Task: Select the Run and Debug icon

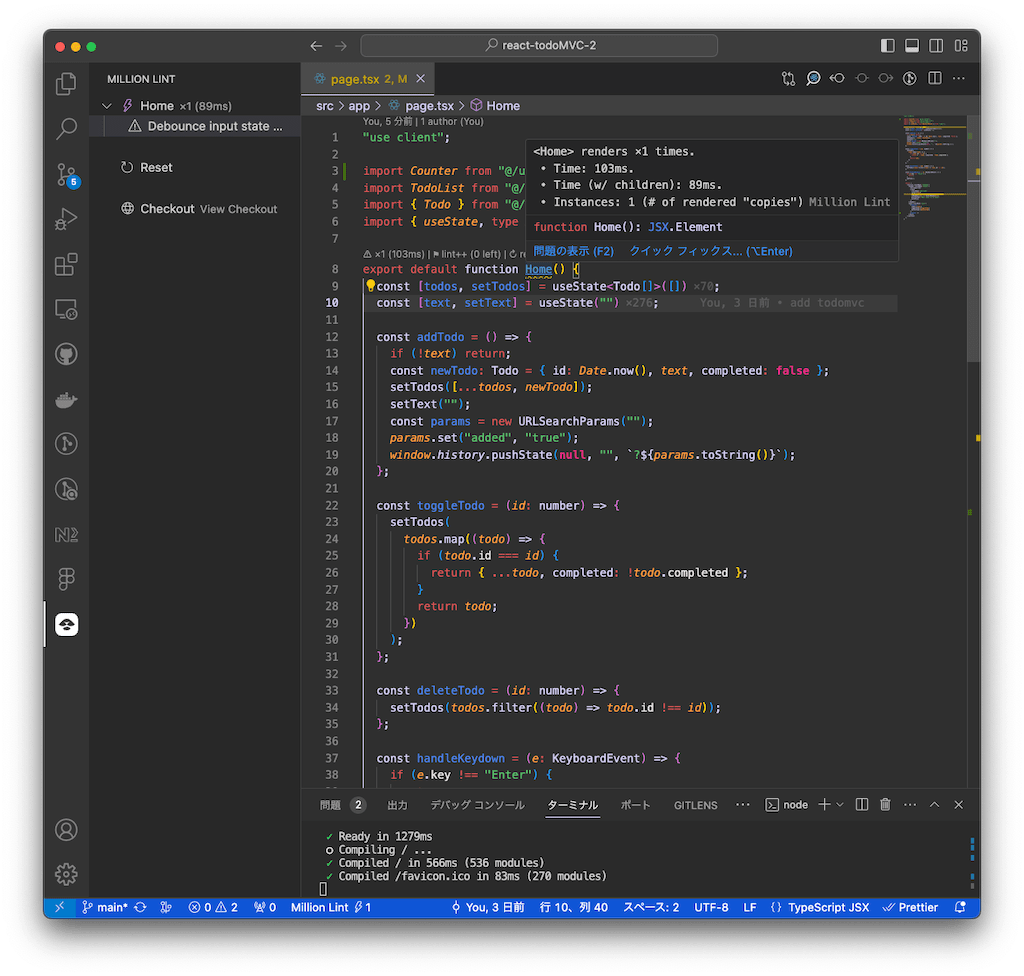Action: [x=66, y=218]
